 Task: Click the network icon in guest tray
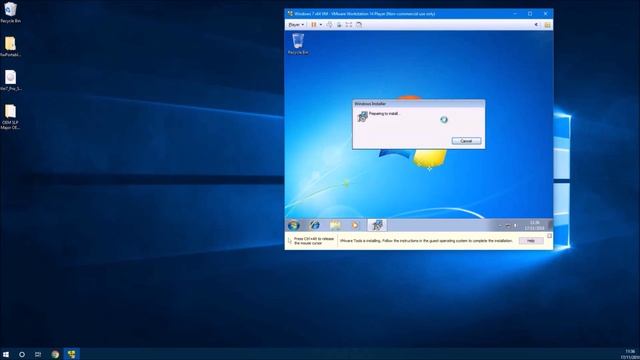(x=508, y=225)
